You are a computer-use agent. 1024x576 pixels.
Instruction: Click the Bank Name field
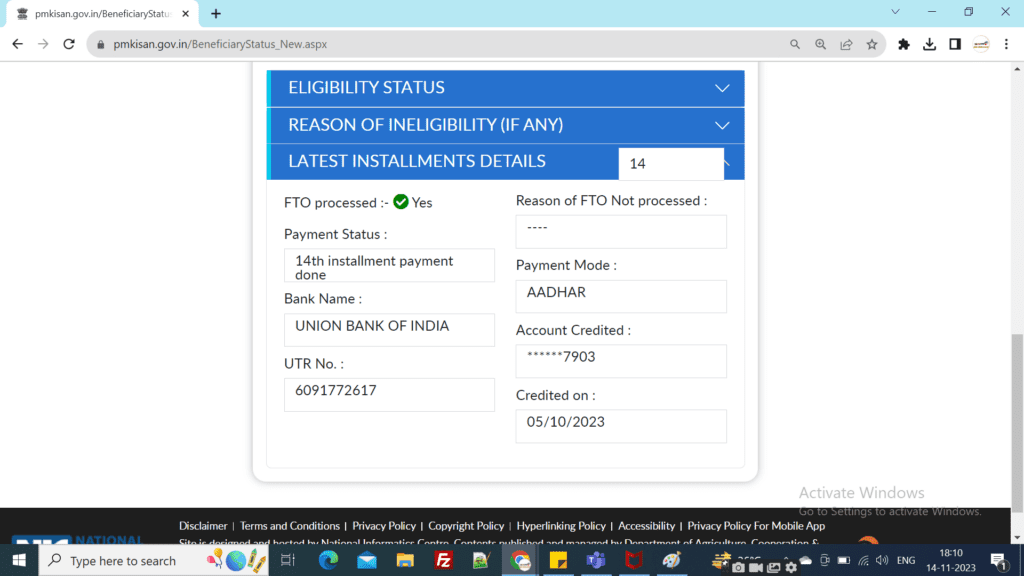pyautogui.click(x=389, y=330)
